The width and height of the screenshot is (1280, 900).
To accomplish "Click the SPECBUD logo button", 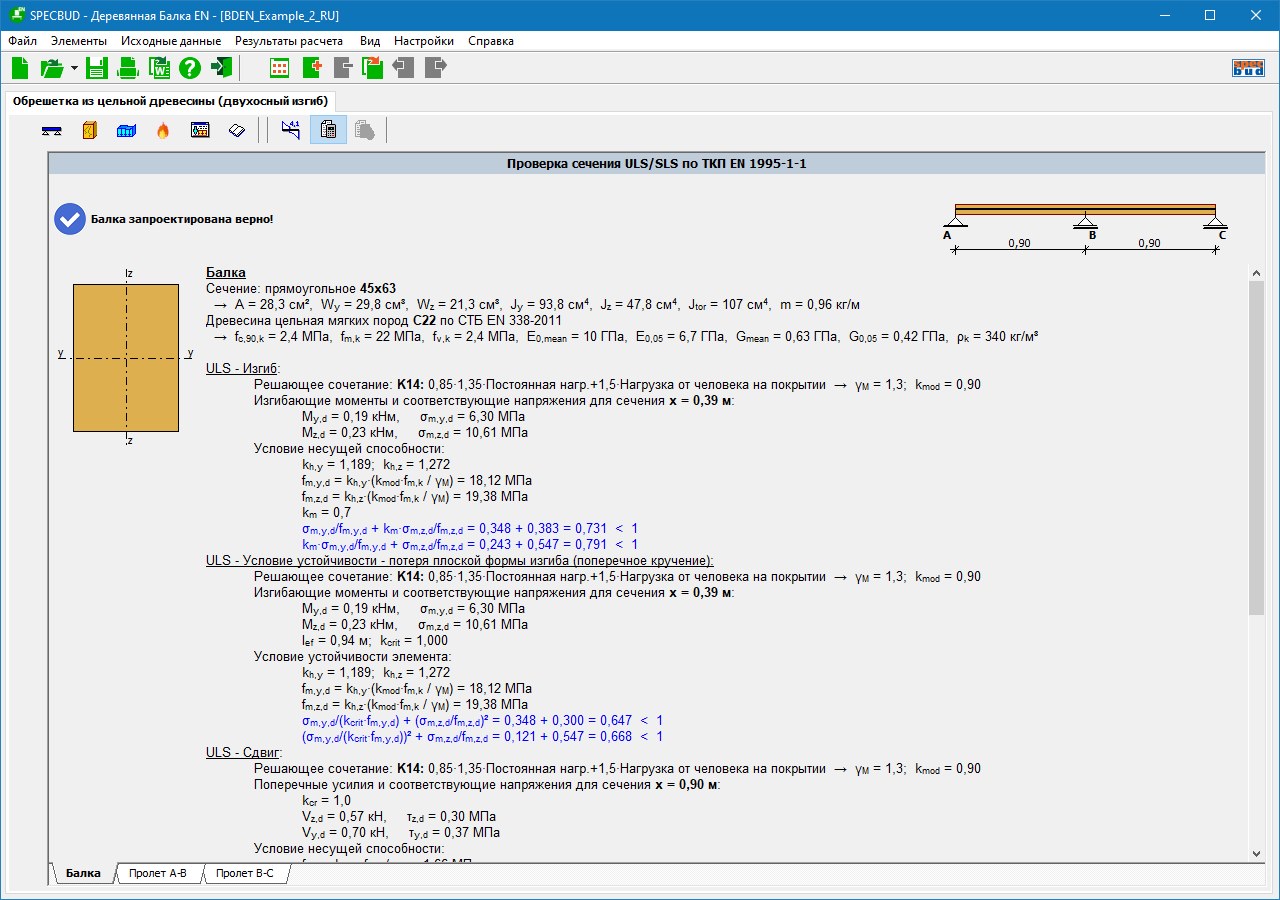I will [x=1248, y=68].
